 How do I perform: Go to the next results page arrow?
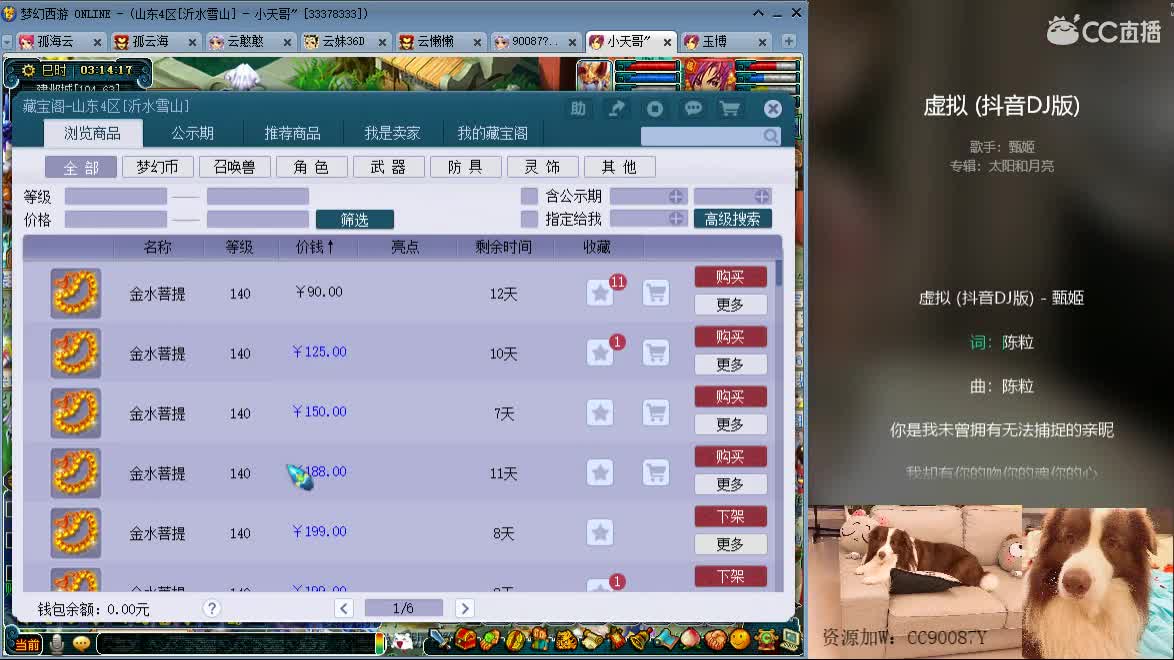coord(464,608)
